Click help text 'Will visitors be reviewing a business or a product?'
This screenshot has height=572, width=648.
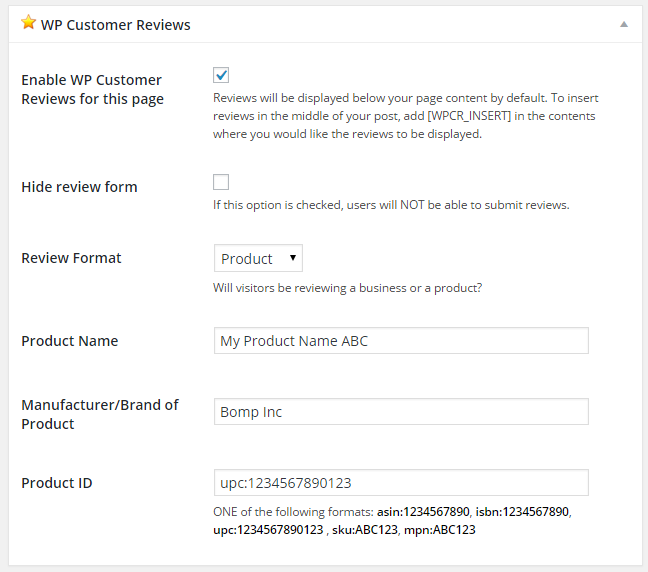[x=348, y=288]
